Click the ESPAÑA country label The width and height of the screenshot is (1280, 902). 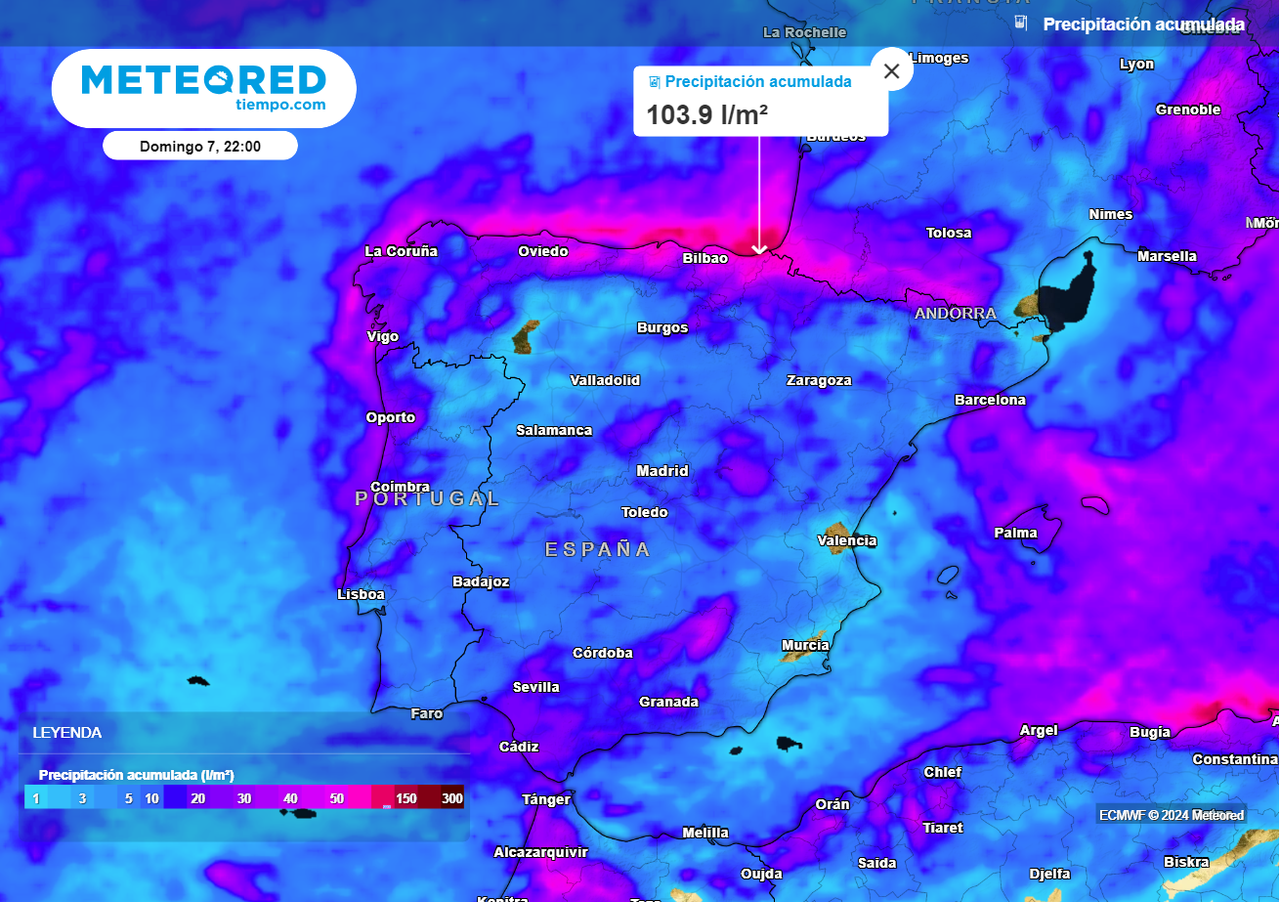pyautogui.click(x=598, y=549)
